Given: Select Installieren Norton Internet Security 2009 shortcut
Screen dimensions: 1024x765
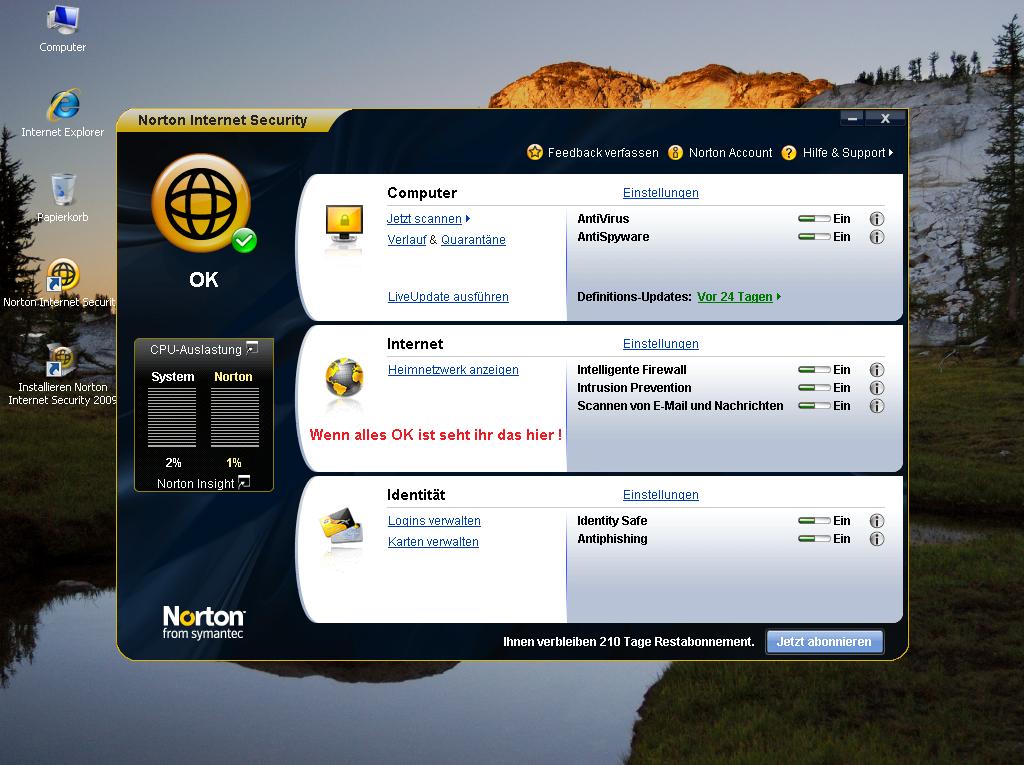Looking at the screenshot, I should pyautogui.click(x=63, y=374).
